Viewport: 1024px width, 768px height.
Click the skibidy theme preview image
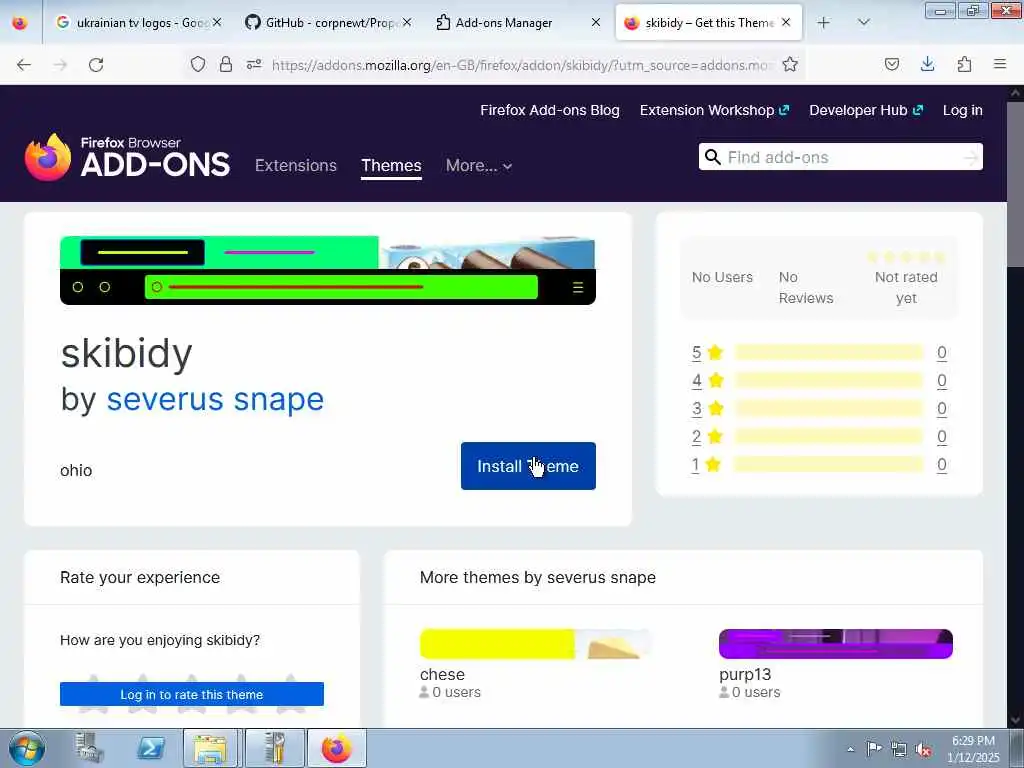[x=328, y=270]
